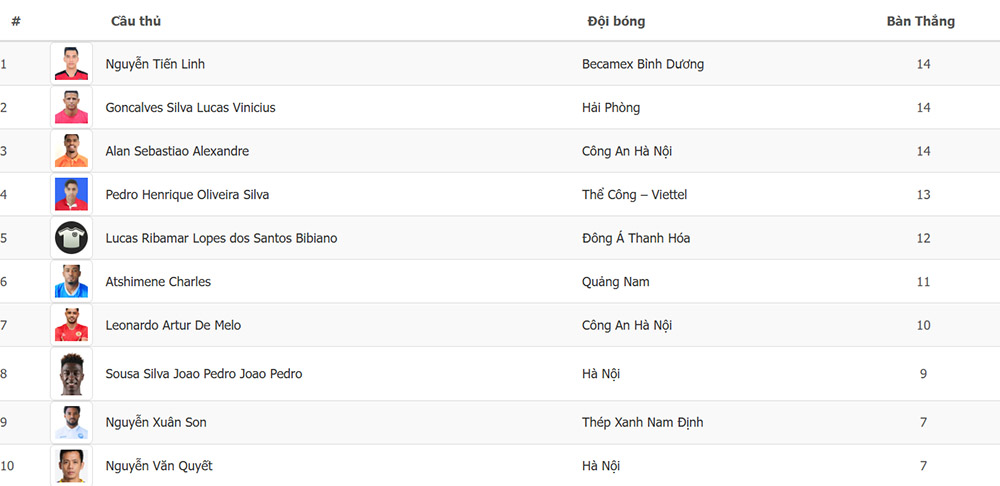
Task: Open Nguyễn Văn Quyết's avatar image
Action: click(x=71, y=466)
